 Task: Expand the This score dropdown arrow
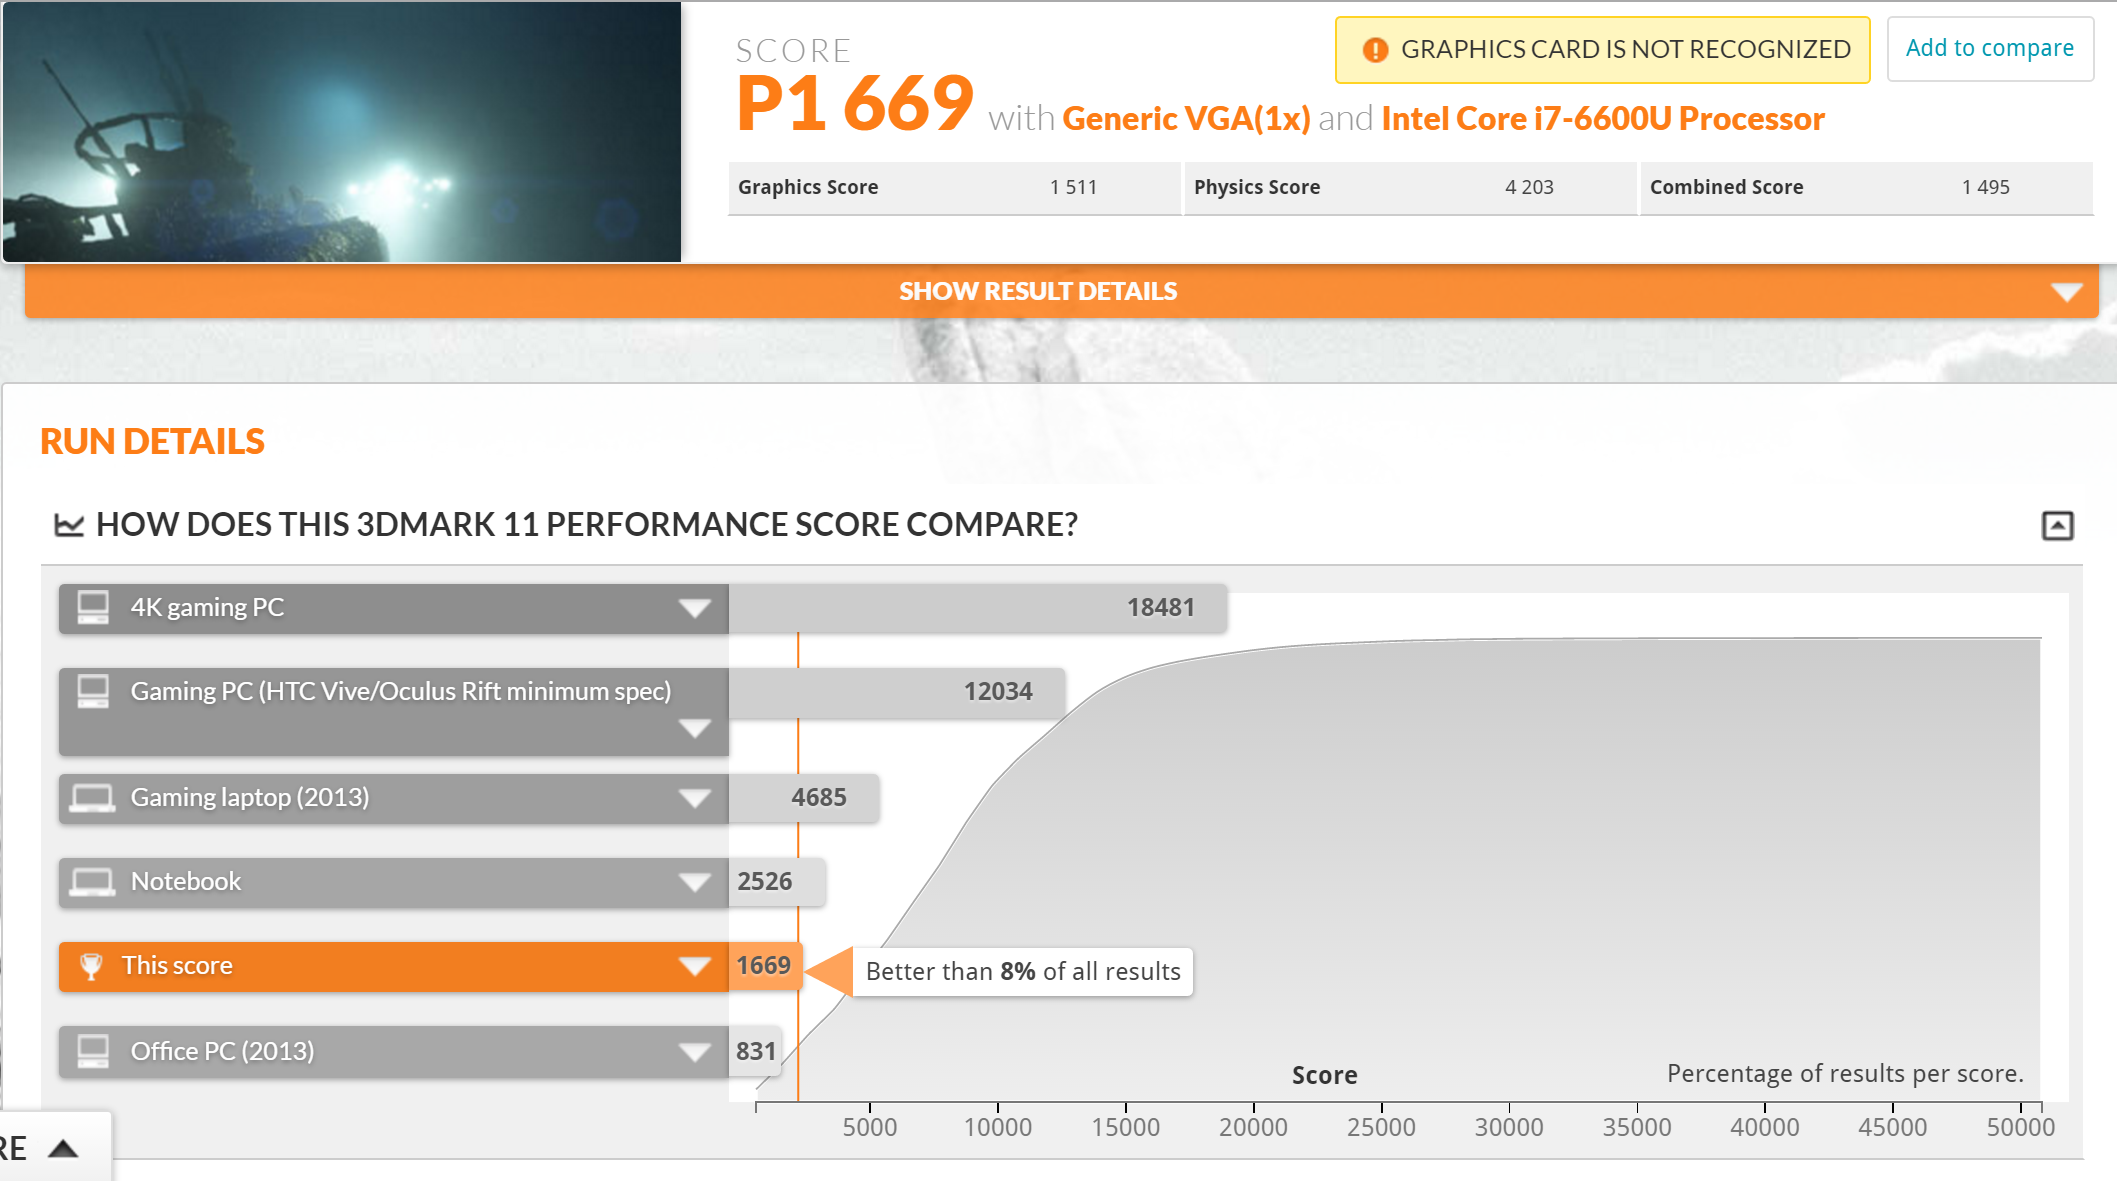[x=694, y=966]
